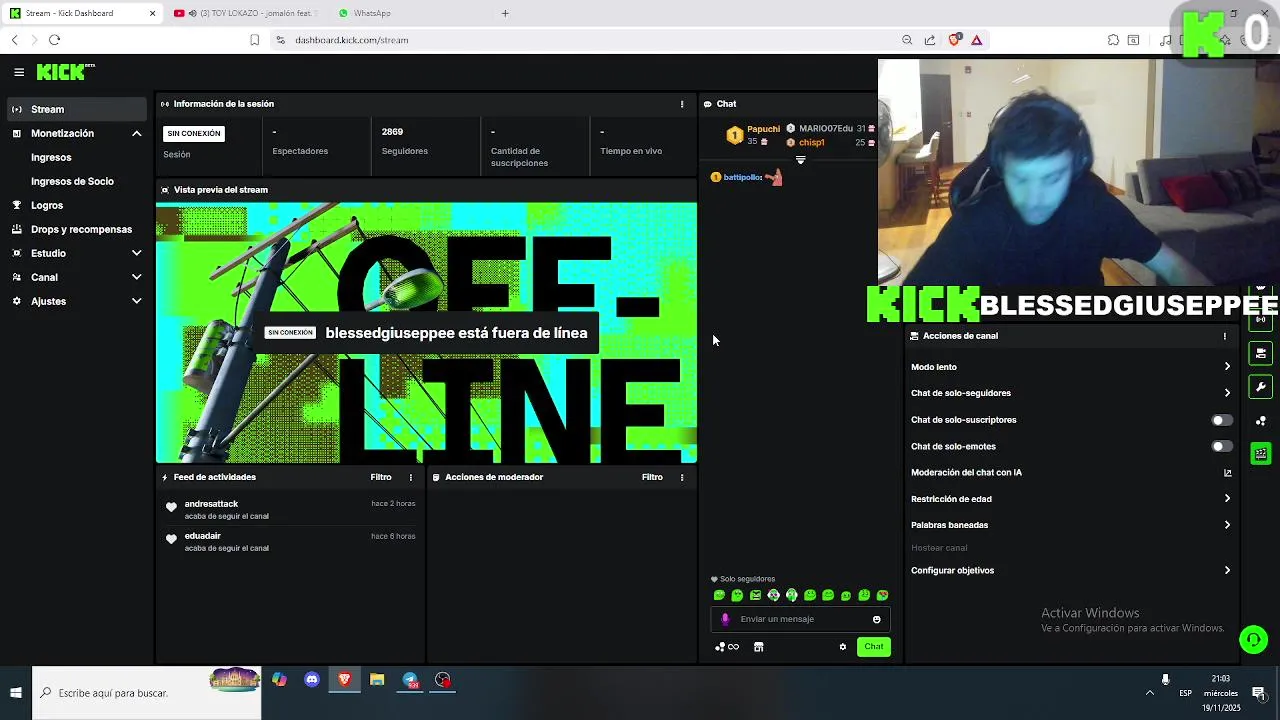Viewport: 1280px width, 720px height.
Task: Select eduadair follow activity entry
Action: tap(290, 542)
